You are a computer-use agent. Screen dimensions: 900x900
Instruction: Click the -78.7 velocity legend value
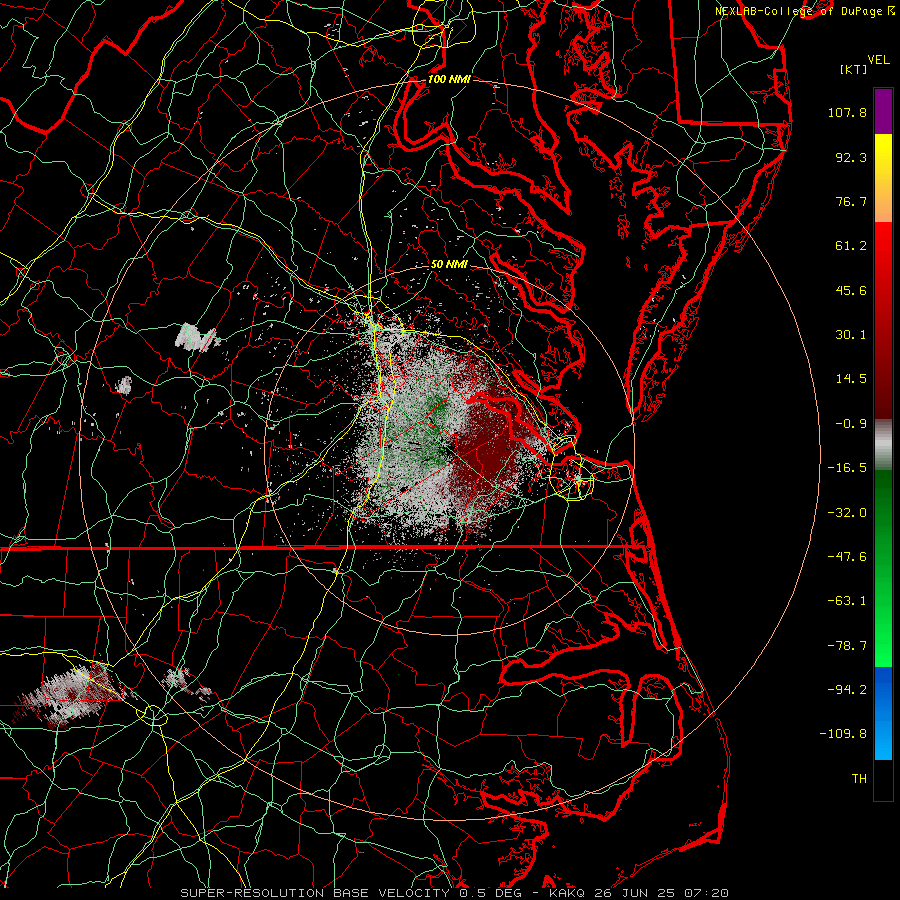coord(847,646)
